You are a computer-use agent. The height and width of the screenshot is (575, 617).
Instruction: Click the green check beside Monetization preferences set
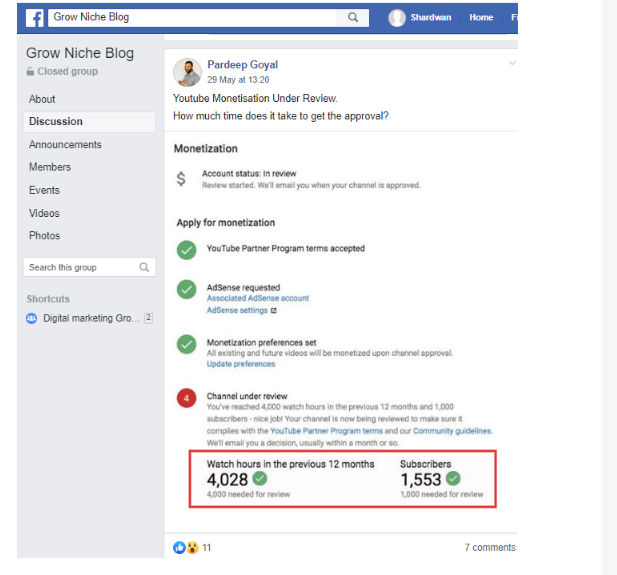(187, 344)
